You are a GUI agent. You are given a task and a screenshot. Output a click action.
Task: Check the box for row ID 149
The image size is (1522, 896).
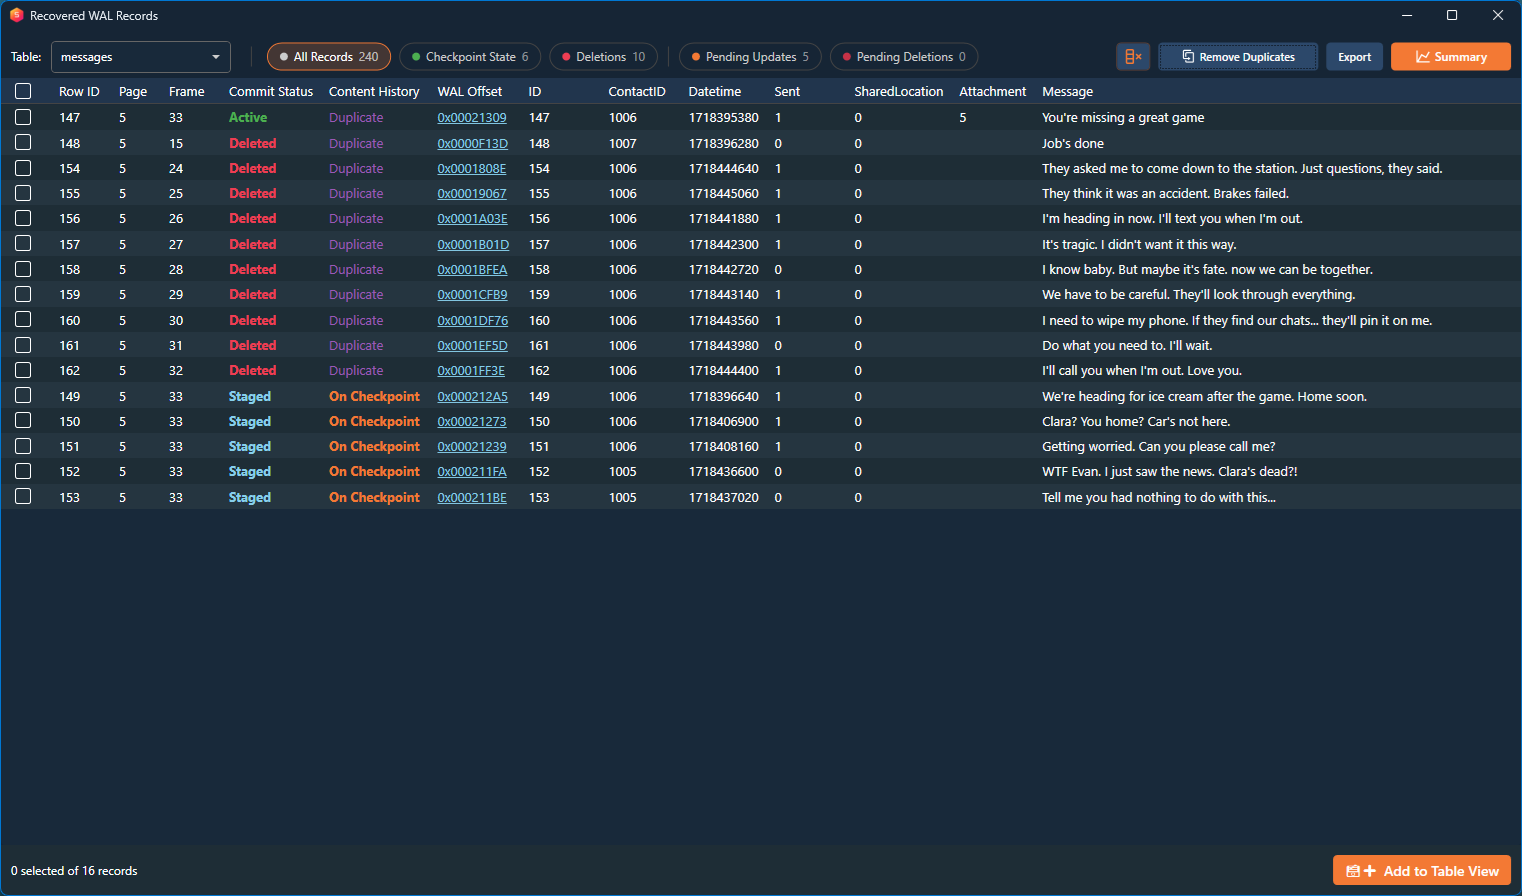click(x=23, y=396)
